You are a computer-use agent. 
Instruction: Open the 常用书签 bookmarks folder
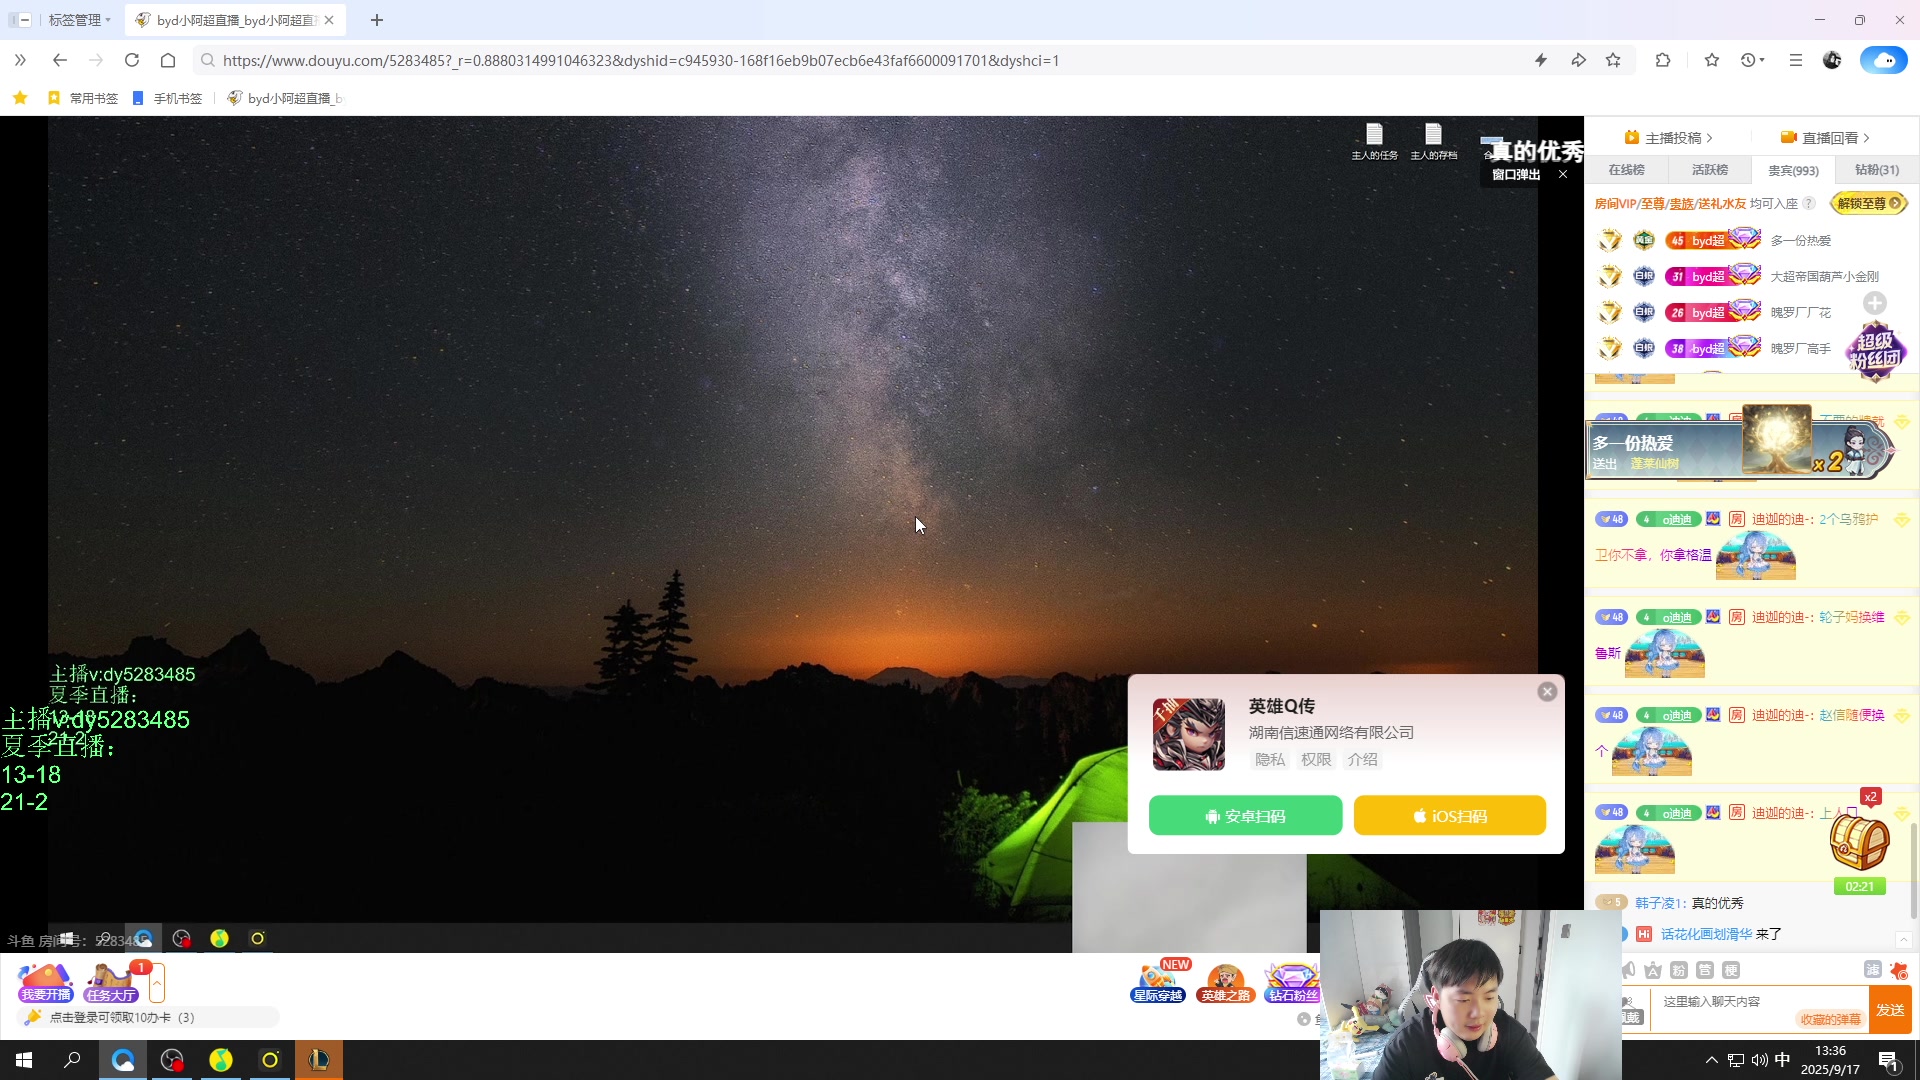(83, 98)
